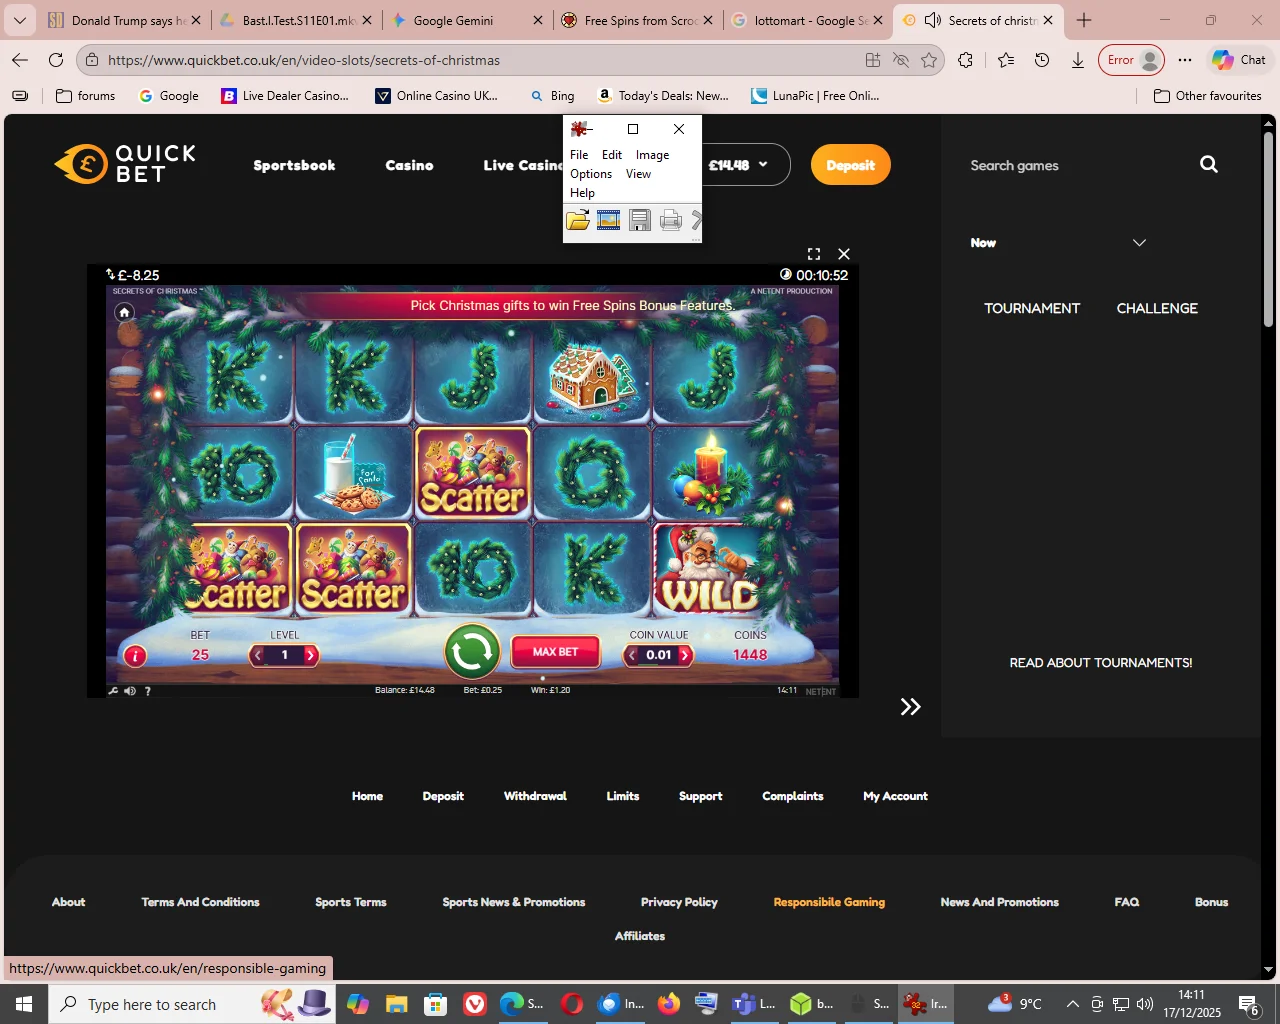Open File Explorer from the taskbar
This screenshot has width=1280, height=1024.
coord(396,1004)
